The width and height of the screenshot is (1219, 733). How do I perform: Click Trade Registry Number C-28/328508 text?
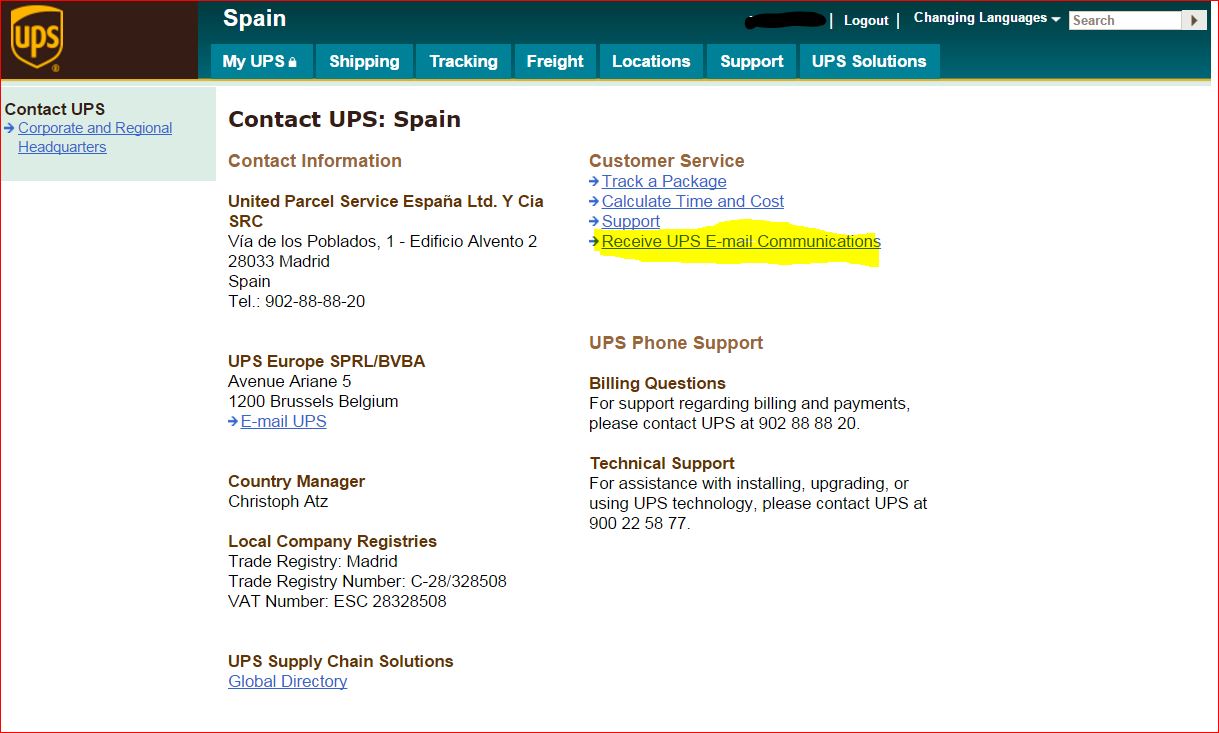click(x=367, y=581)
